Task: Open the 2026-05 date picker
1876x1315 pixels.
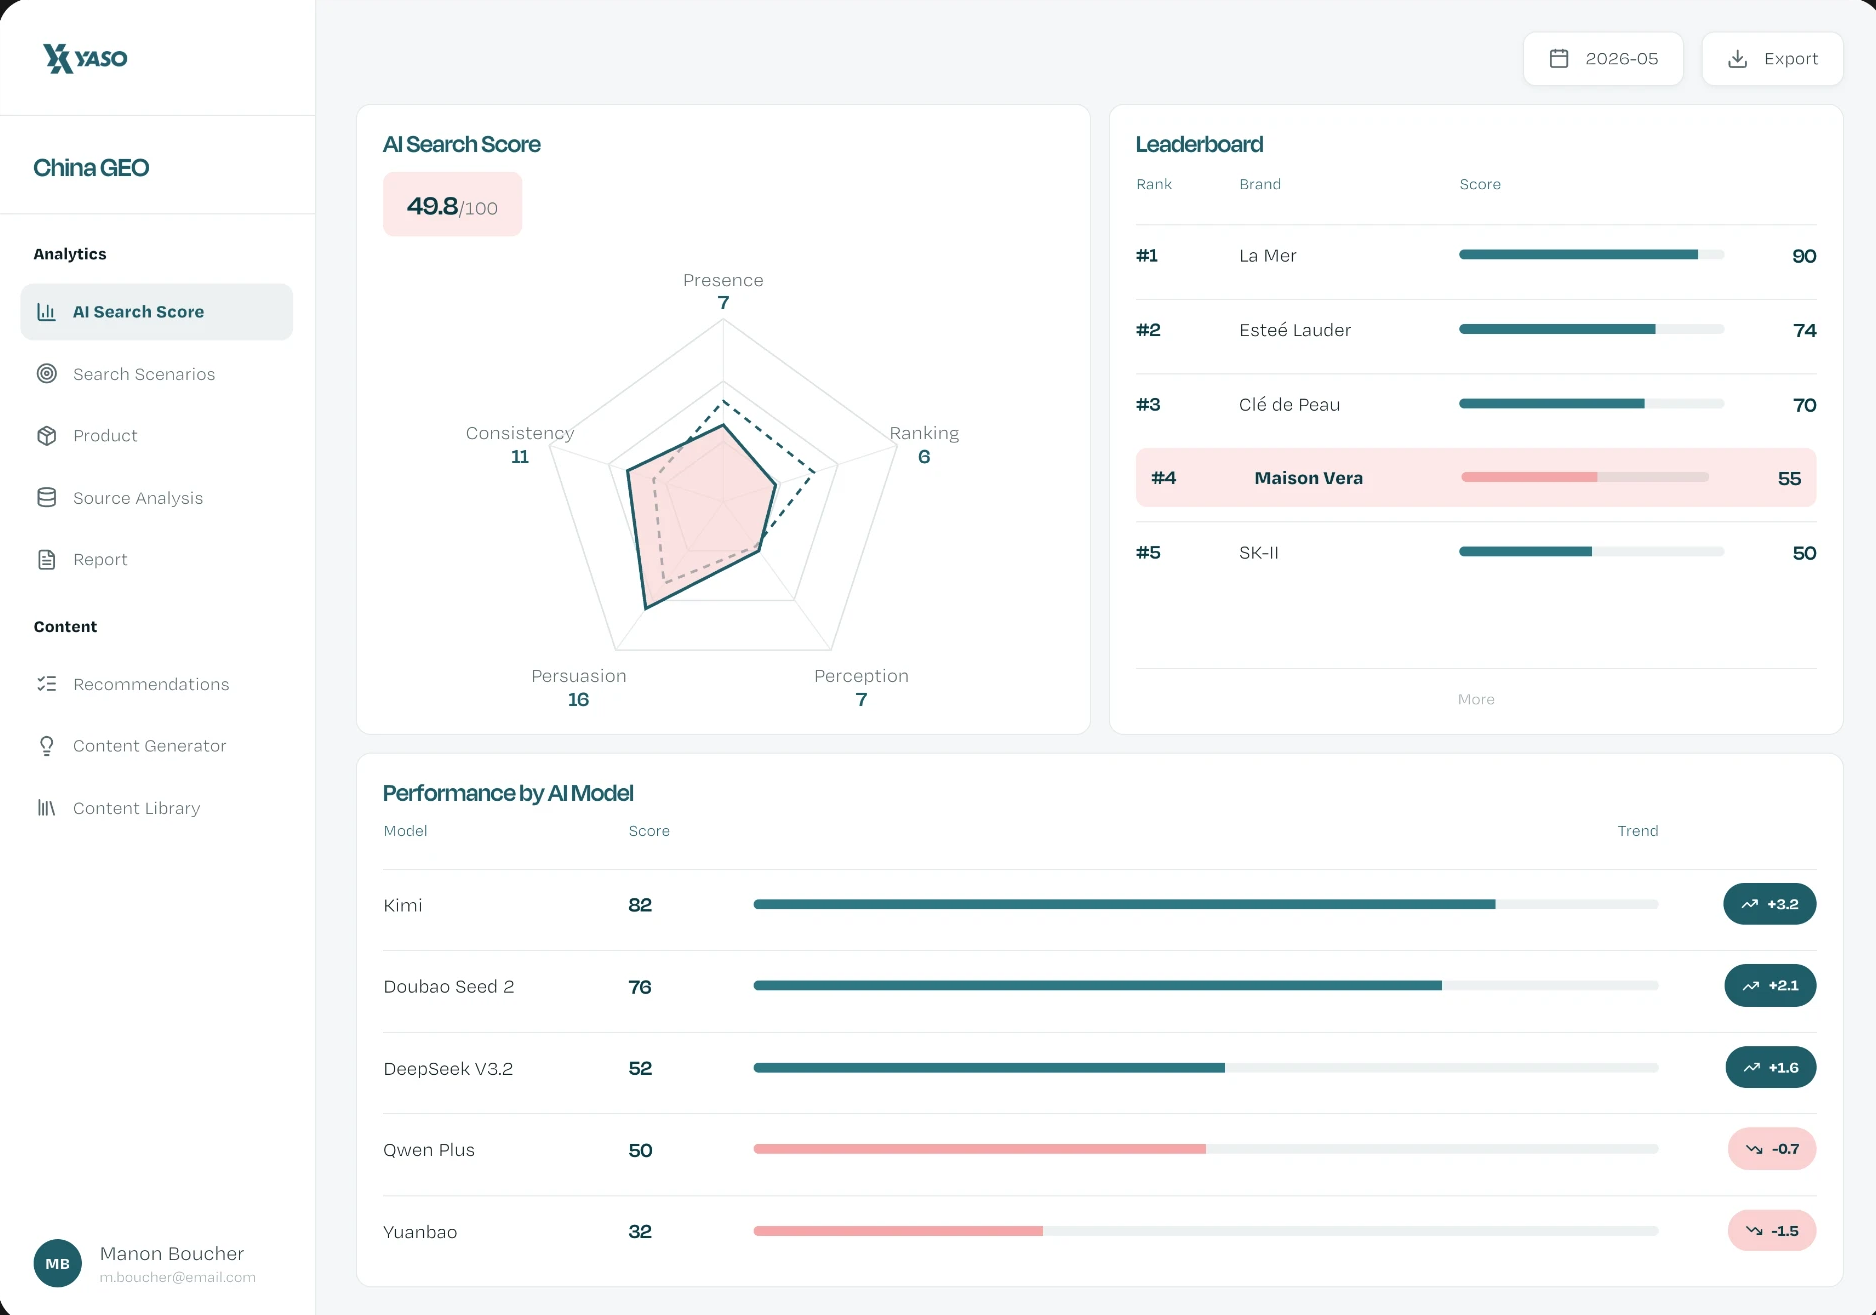Action: (x=1603, y=59)
